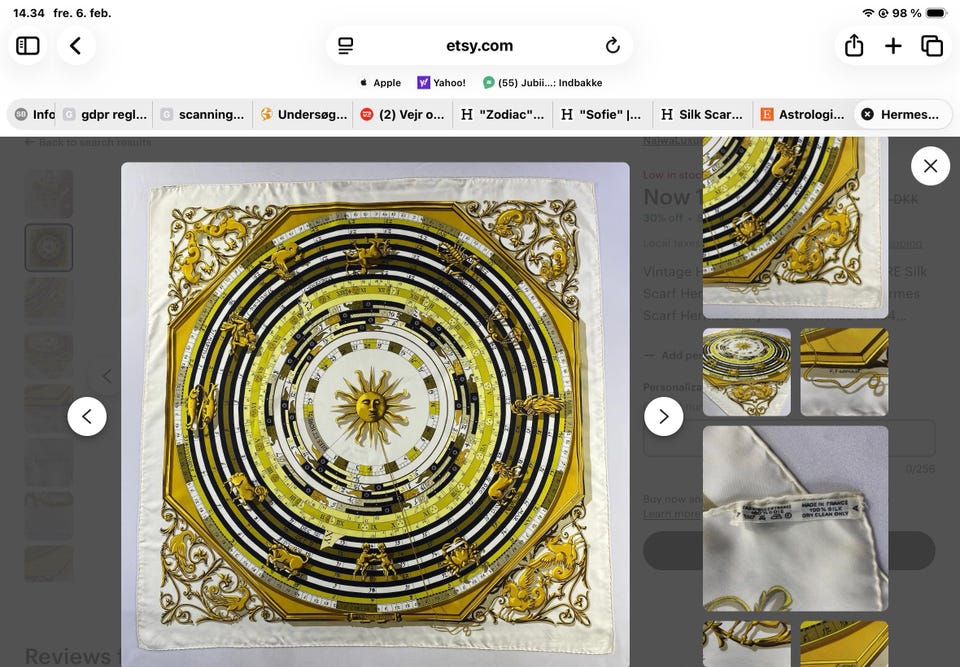
Task: Open the Share sheet
Action: pos(855,45)
